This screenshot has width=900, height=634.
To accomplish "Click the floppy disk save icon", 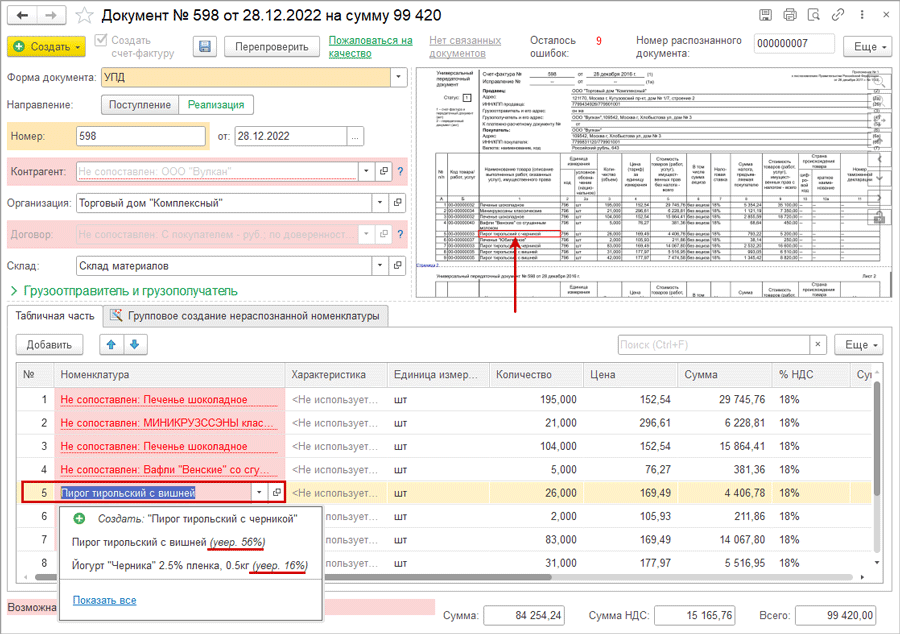I will point(205,47).
